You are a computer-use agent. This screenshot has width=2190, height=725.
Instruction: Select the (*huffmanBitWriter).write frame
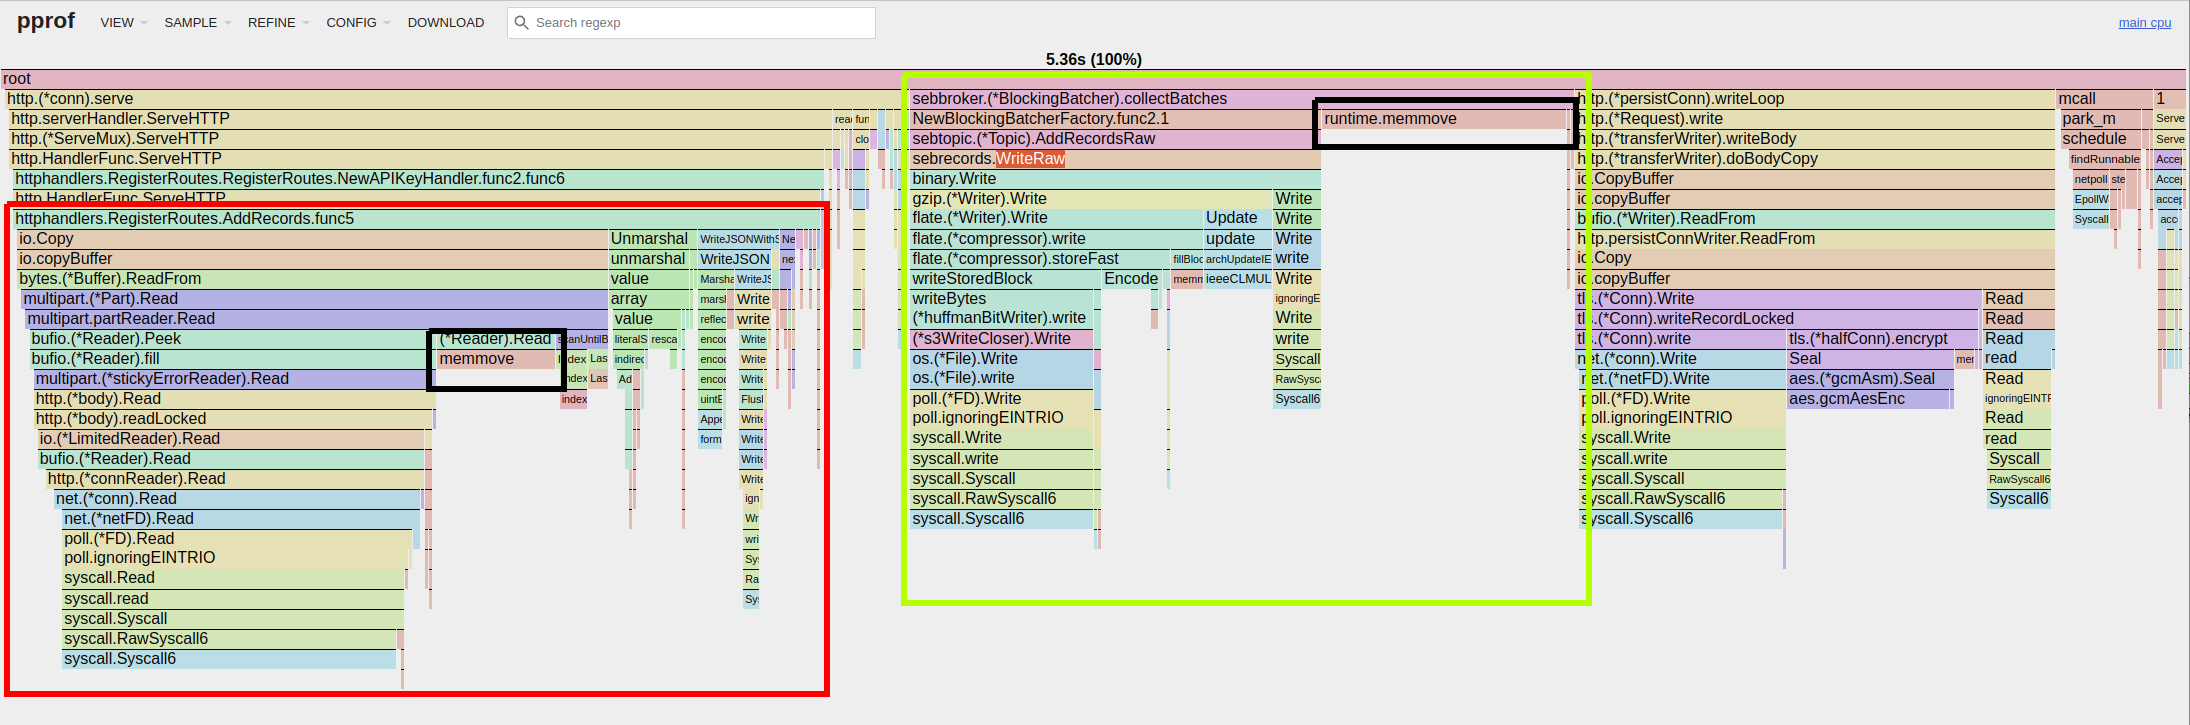click(x=1001, y=318)
